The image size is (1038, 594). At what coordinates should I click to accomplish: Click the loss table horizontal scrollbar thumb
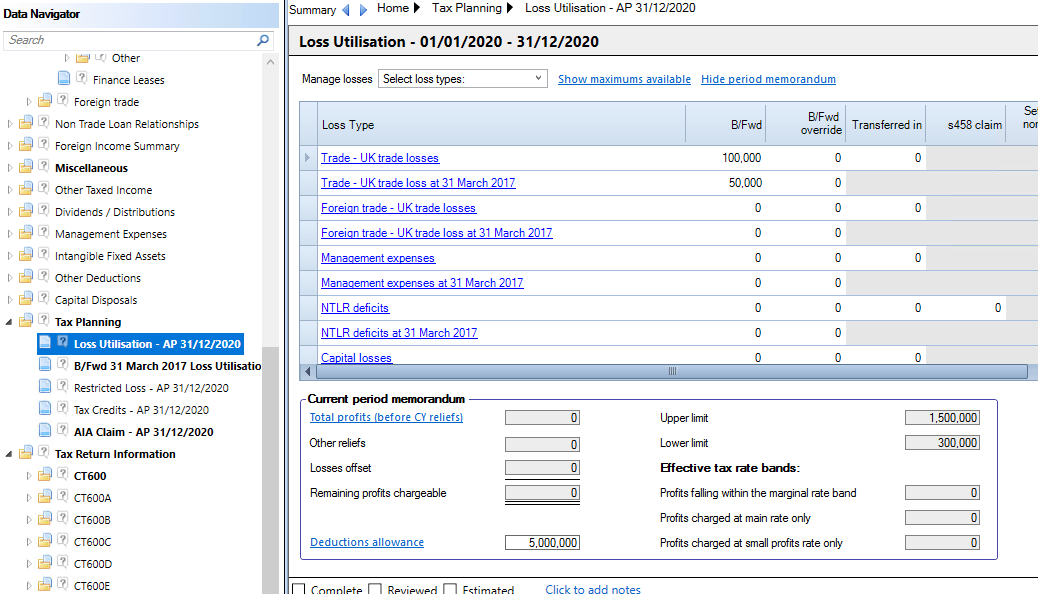pos(672,371)
